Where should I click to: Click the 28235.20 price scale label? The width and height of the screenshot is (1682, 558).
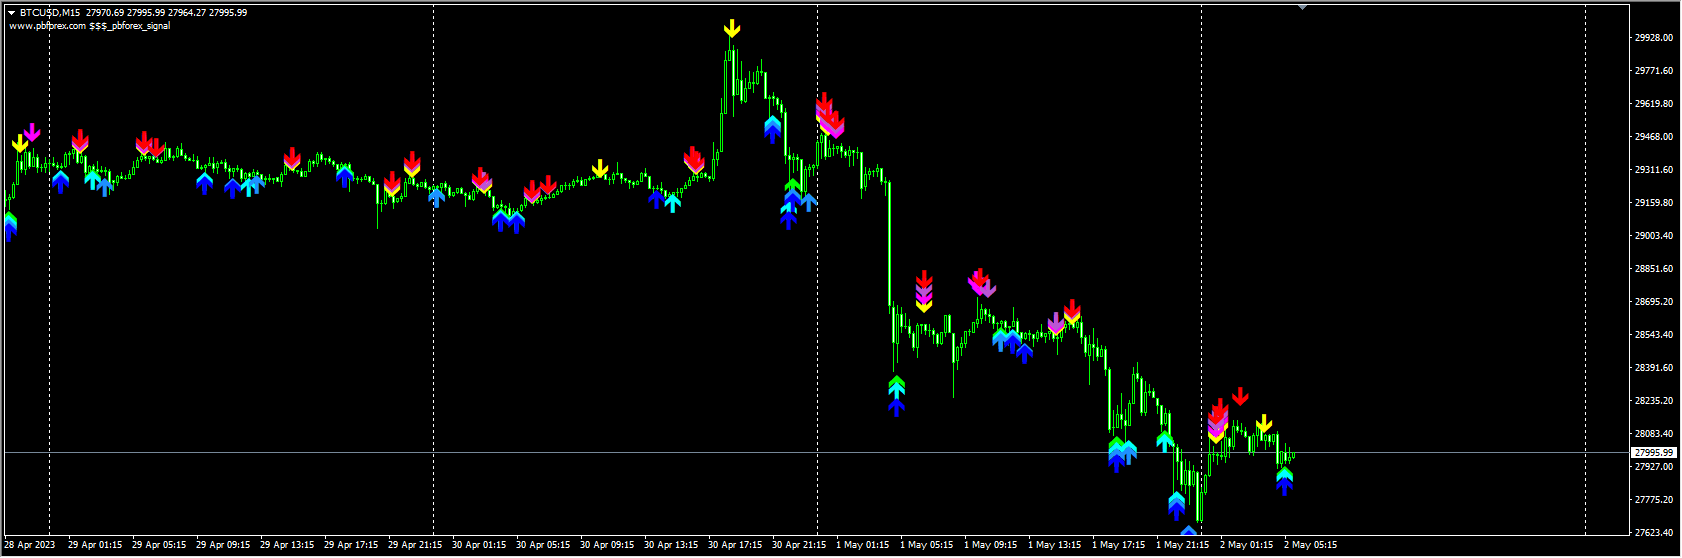pyautogui.click(x=1654, y=401)
